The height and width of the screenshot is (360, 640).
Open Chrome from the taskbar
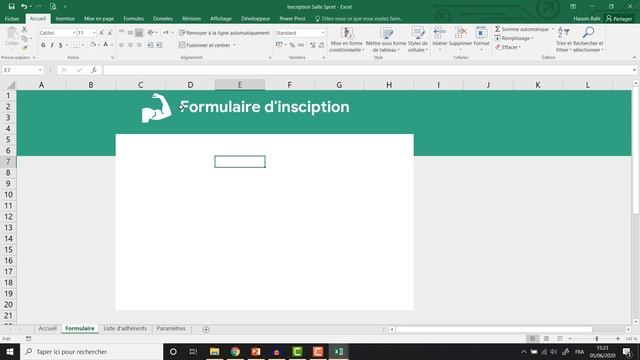pos(235,351)
